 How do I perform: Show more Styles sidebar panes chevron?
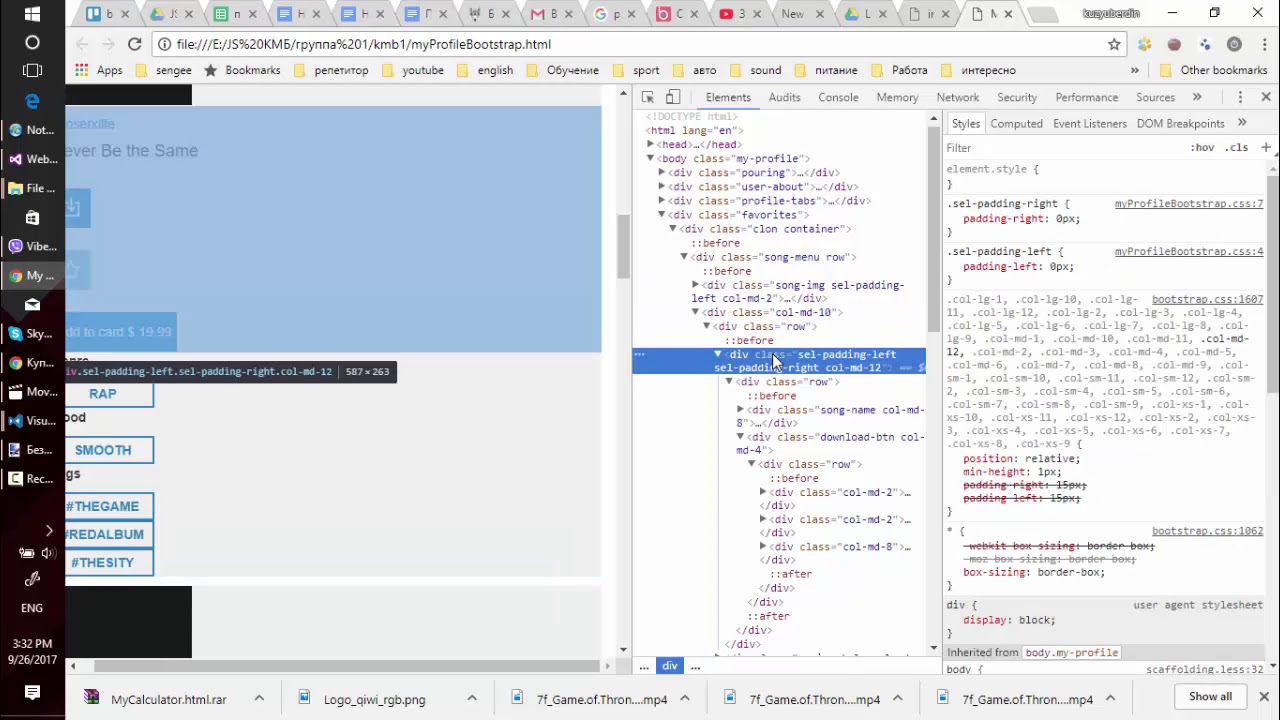click(x=1242, y=123)
